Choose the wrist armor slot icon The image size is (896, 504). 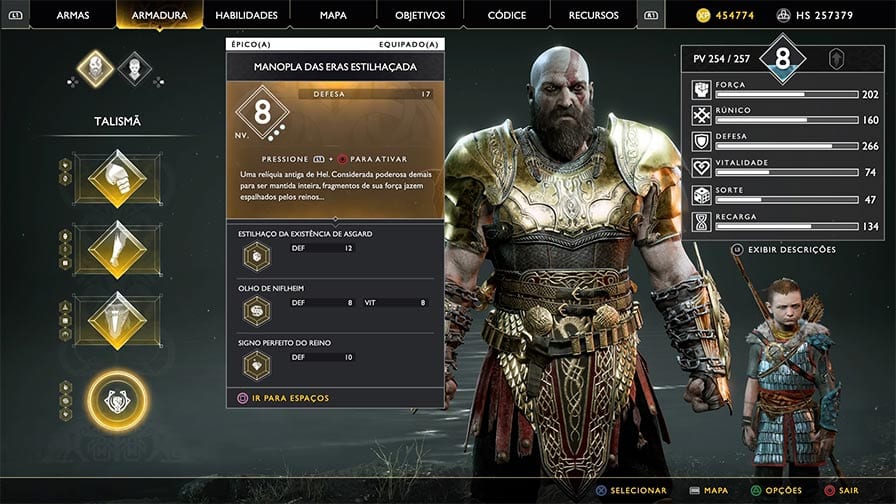pos(117,250)
